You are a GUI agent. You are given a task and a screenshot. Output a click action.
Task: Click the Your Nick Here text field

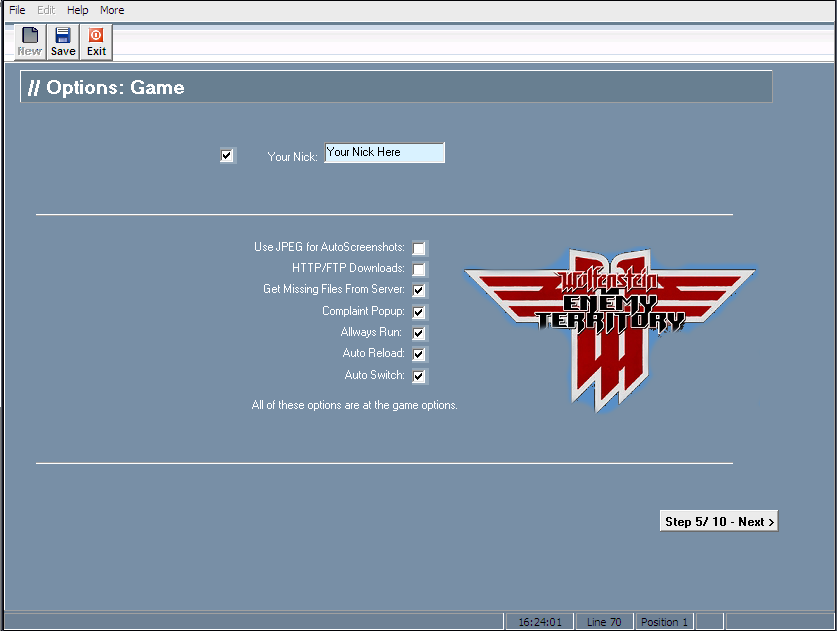click(384, 153)
